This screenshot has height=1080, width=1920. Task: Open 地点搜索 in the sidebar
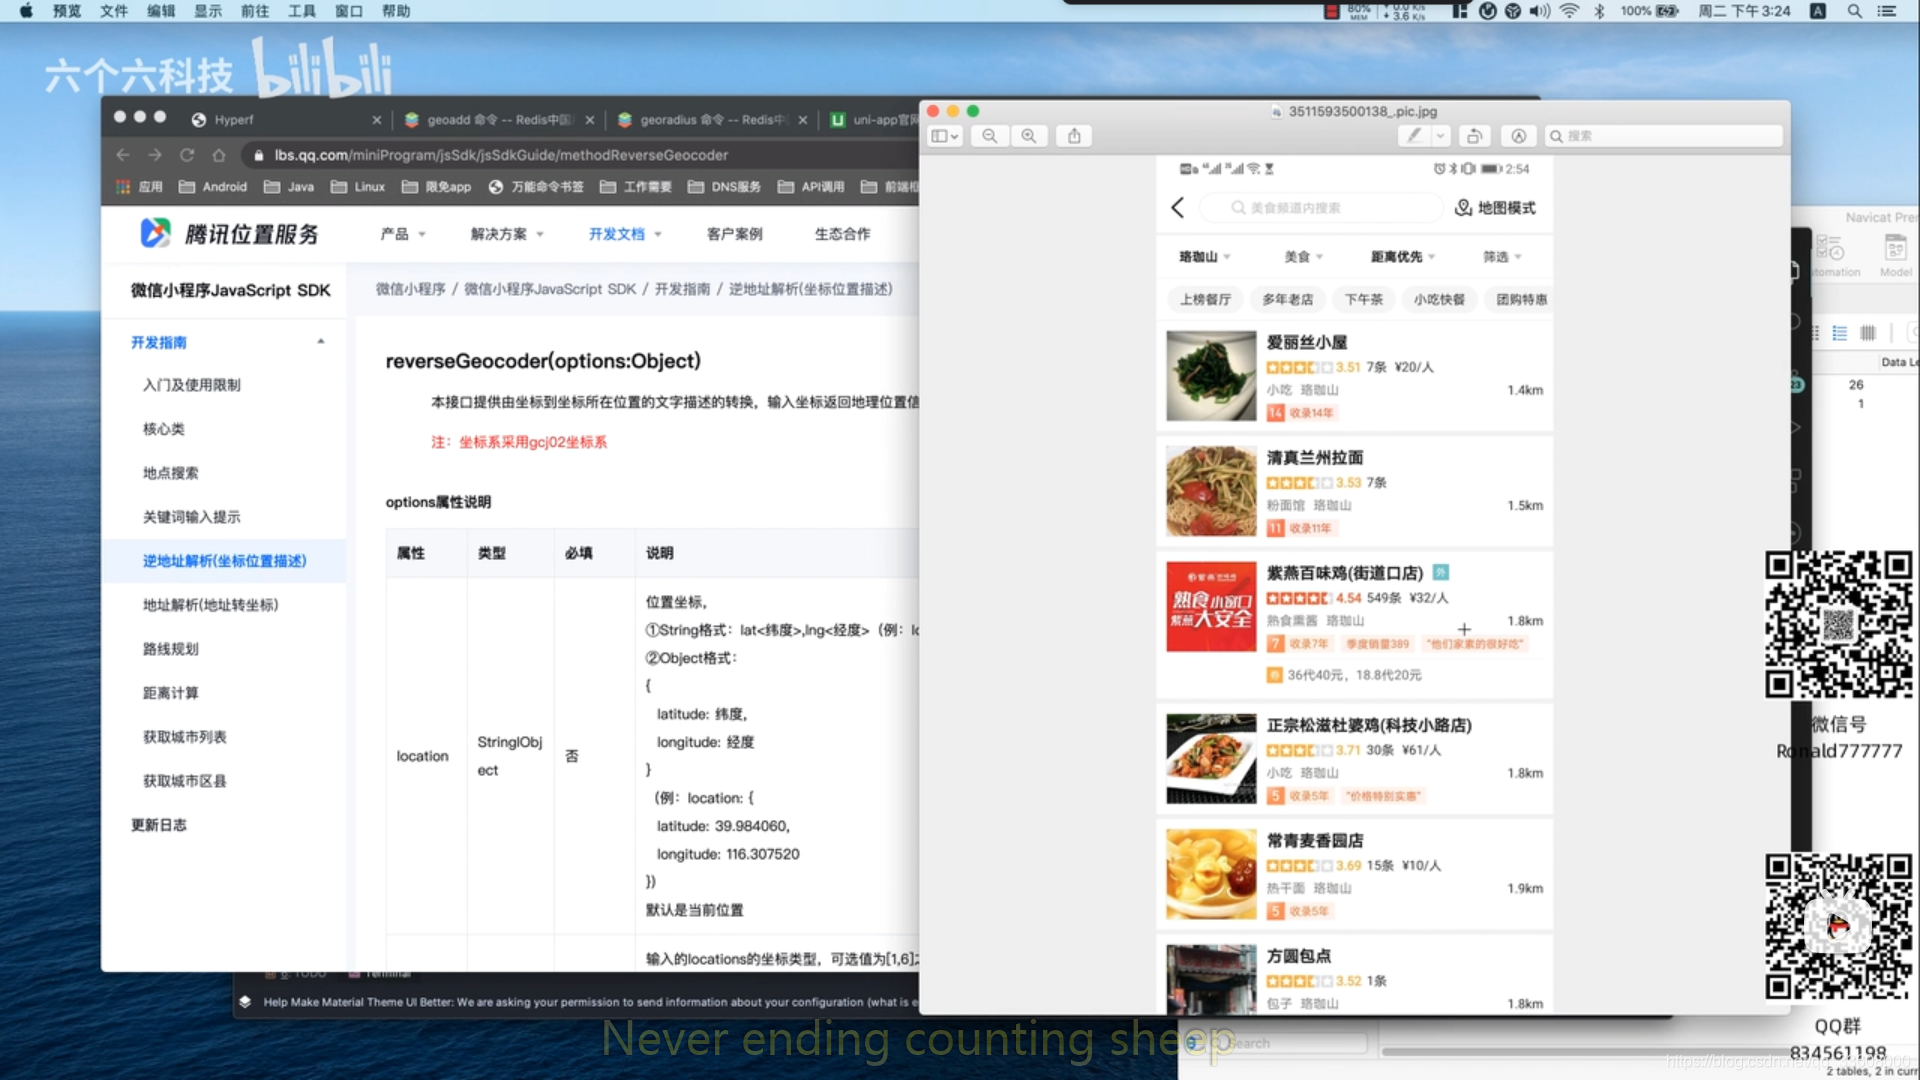(171, 473)
